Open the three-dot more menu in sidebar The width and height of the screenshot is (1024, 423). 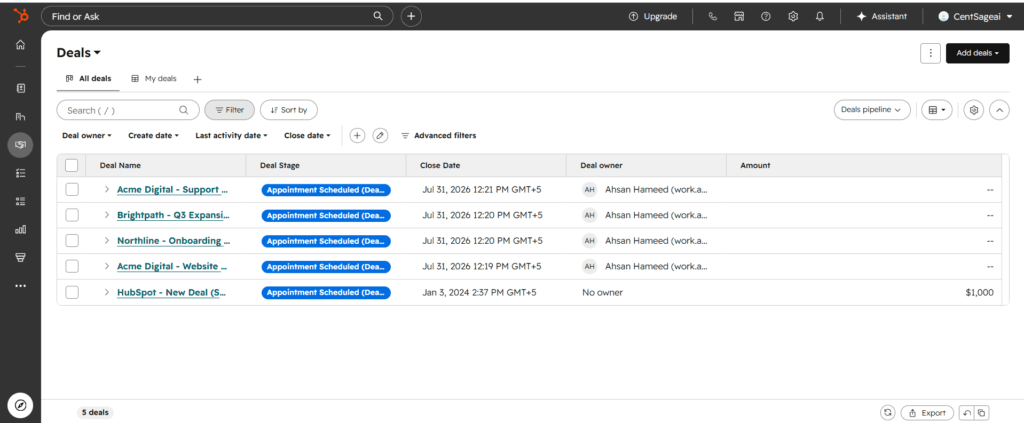click(20, 285)
